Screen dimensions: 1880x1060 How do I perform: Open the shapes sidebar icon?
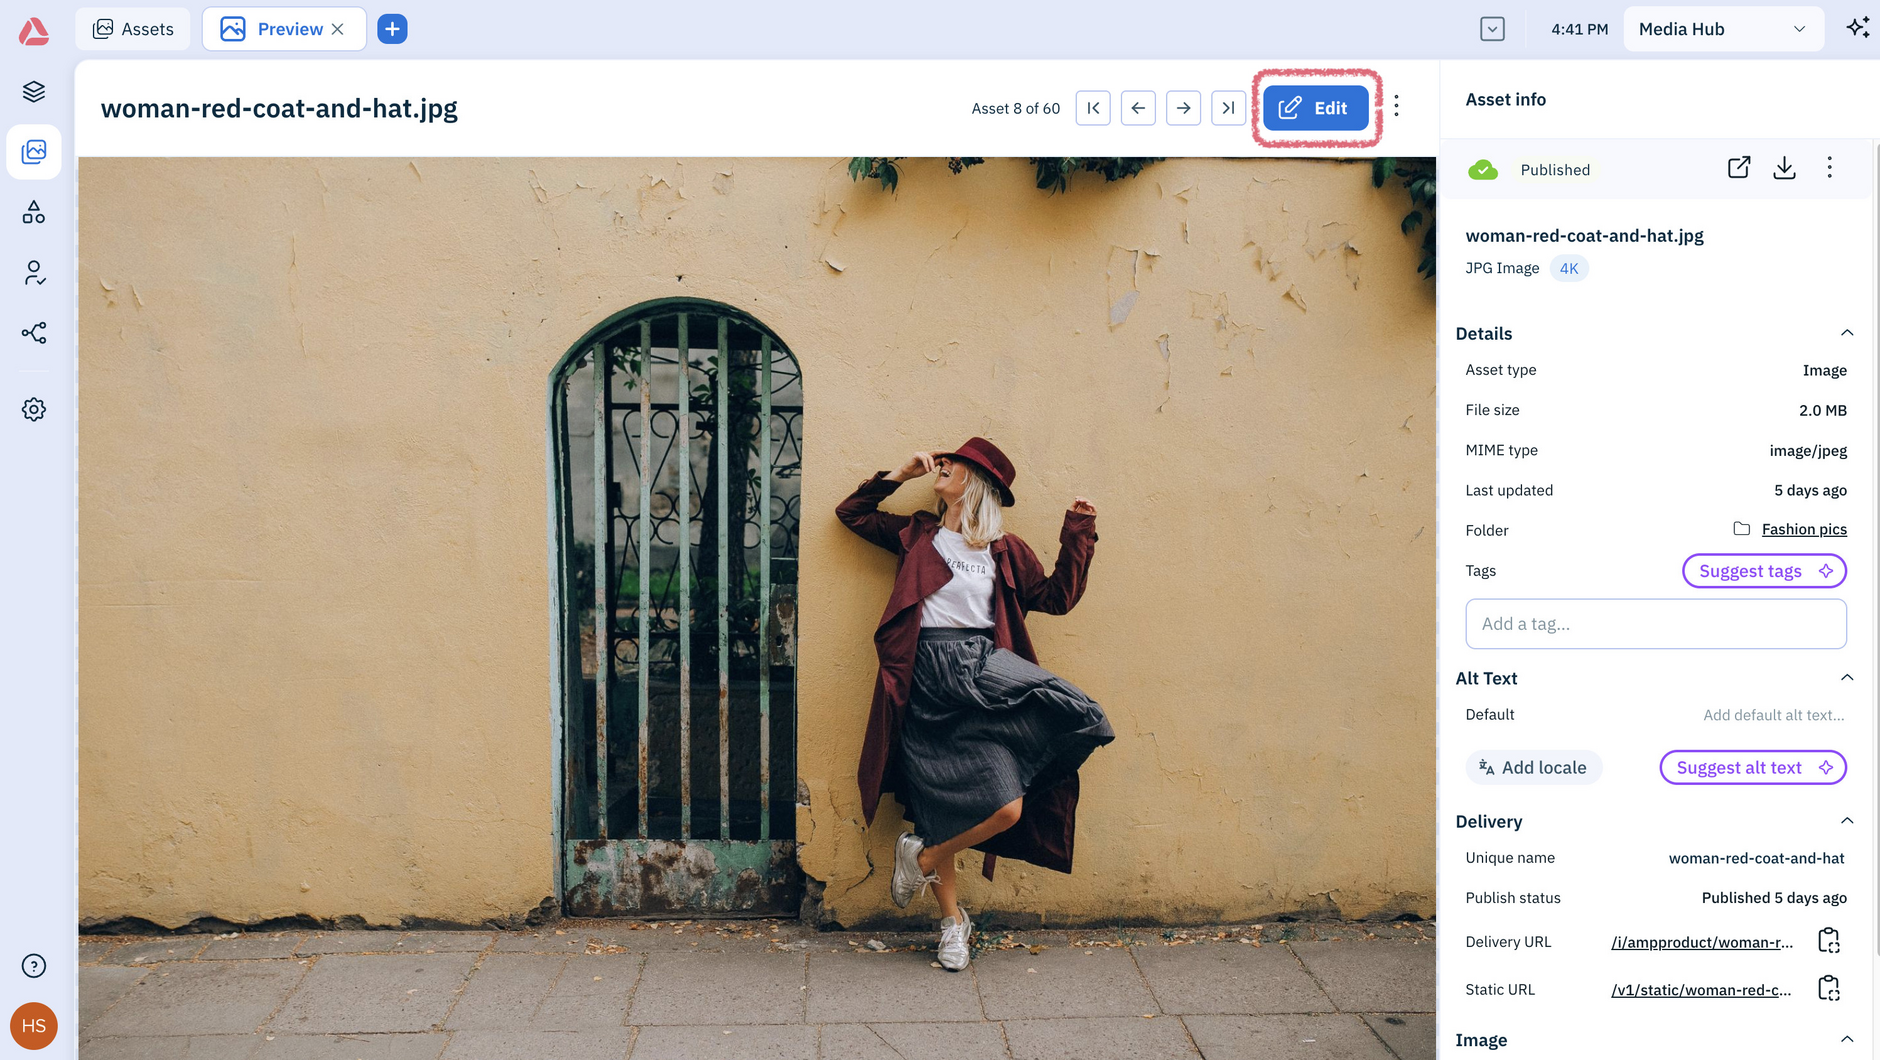(x=34, y=212)
